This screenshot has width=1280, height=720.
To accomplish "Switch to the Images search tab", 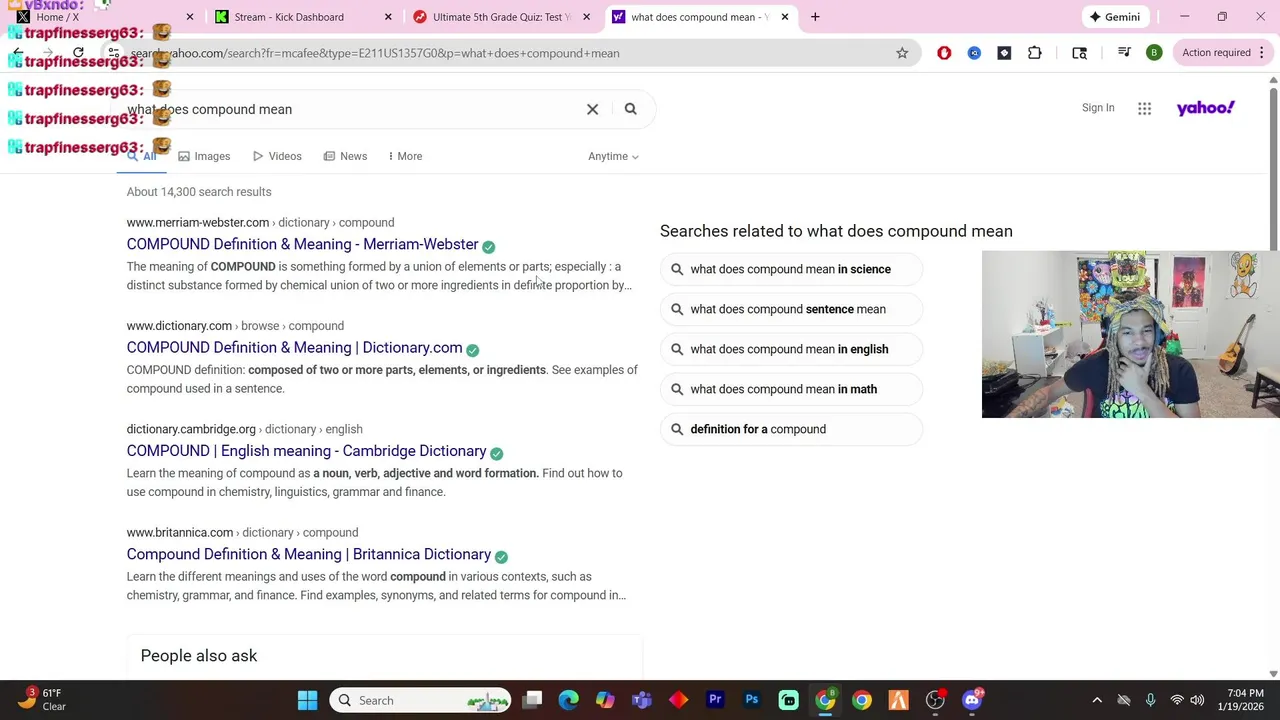I will click(204, 156).
